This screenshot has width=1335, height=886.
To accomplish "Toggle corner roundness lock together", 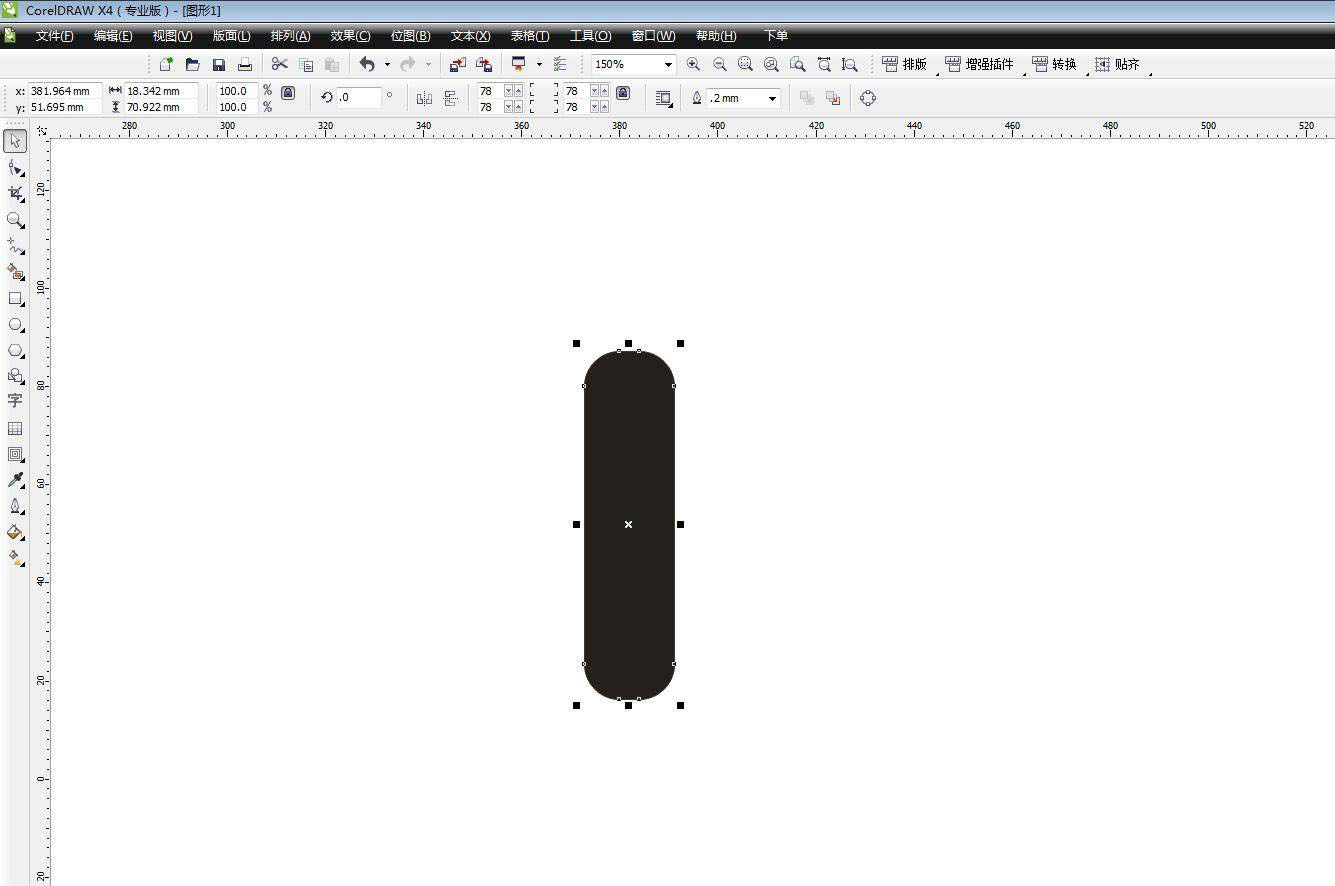I will pyautogui.click(x=623, y=93).
